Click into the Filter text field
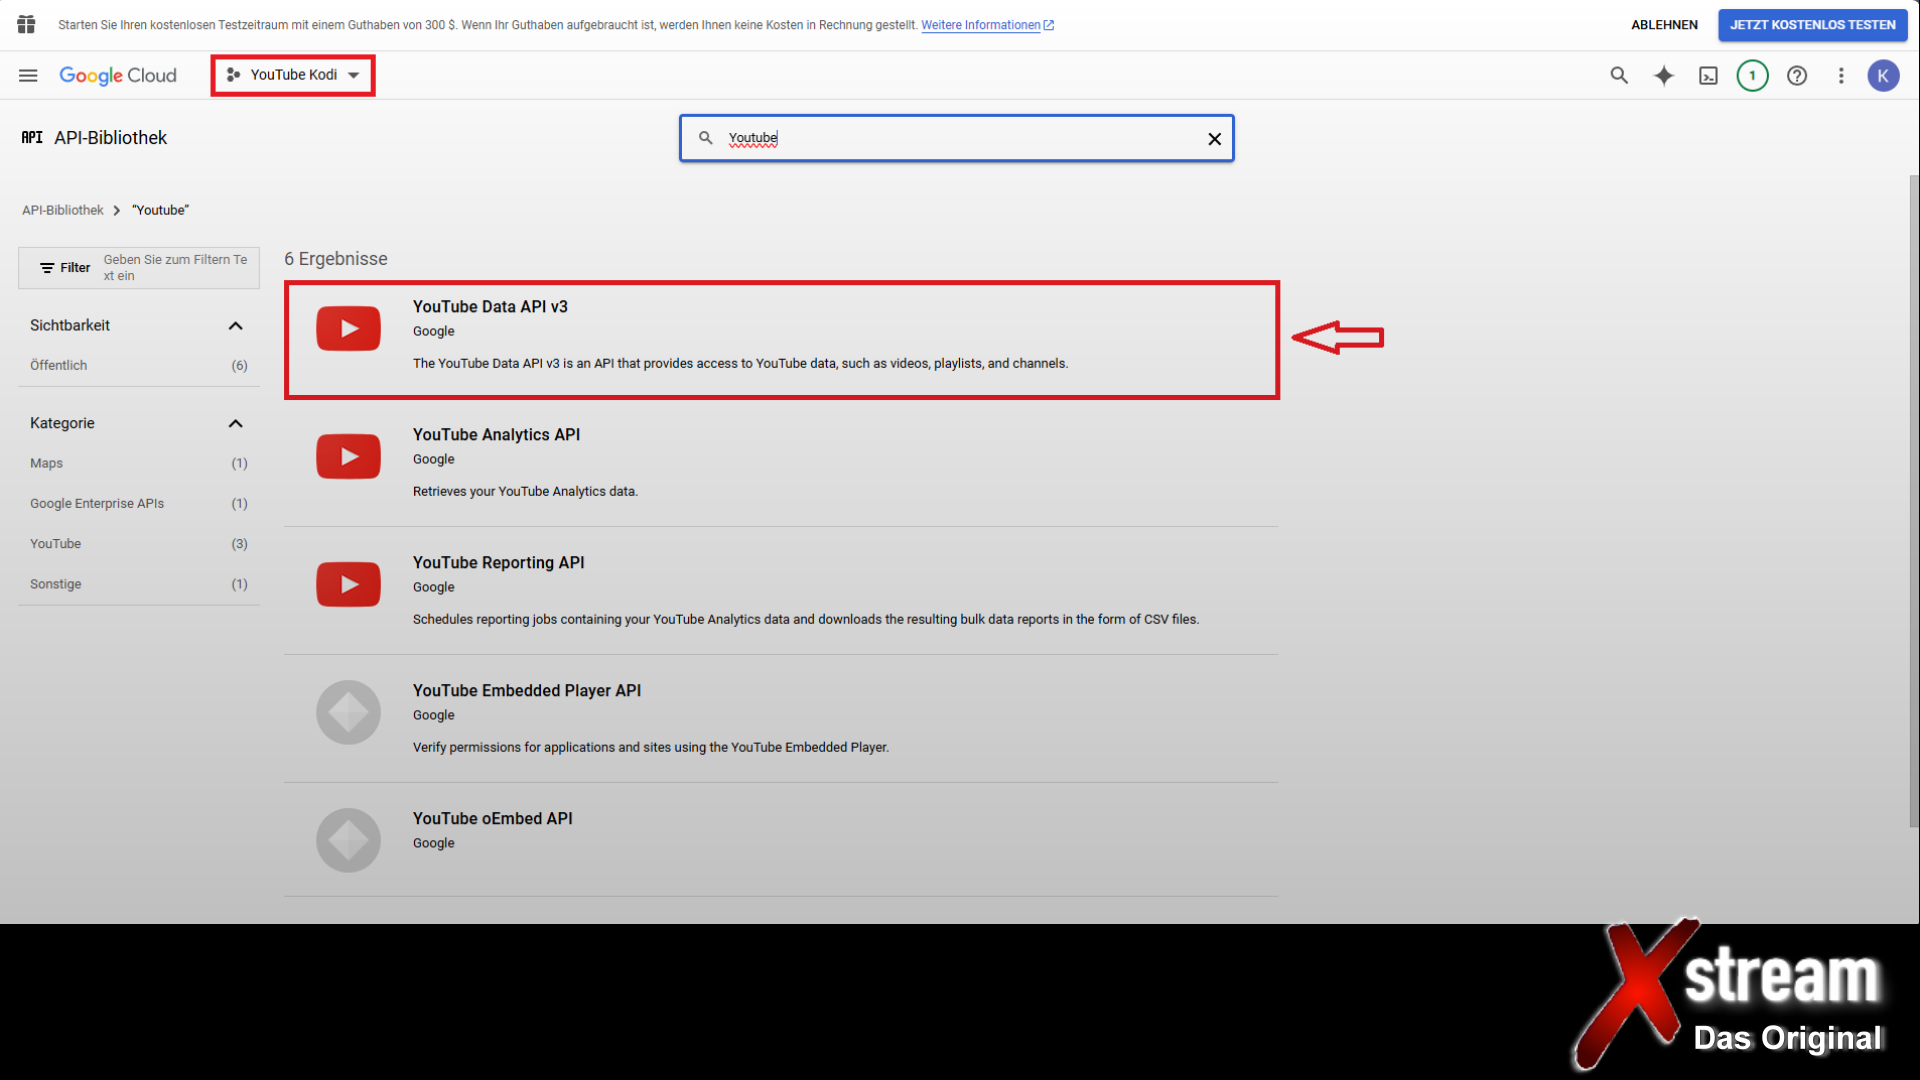The height and width of the screenshot is (1080, 1920). pyautogui.click(x=176, y=267)
